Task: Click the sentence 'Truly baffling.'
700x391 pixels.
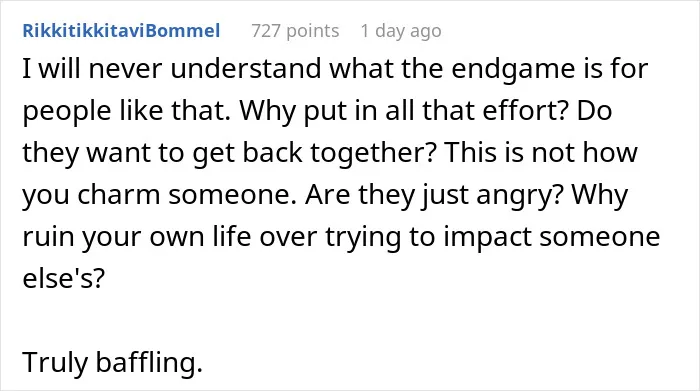Action: pos(113,362)
